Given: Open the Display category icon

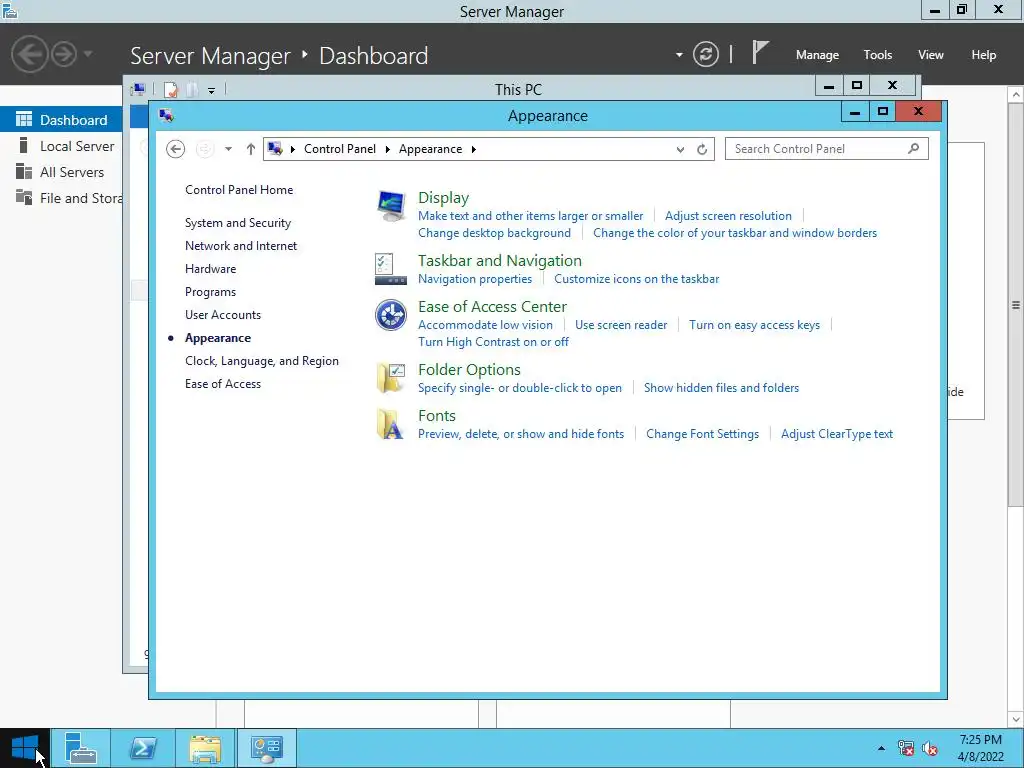Looking at the screenshot, I should pyautogui.click(x=391, y=206).
